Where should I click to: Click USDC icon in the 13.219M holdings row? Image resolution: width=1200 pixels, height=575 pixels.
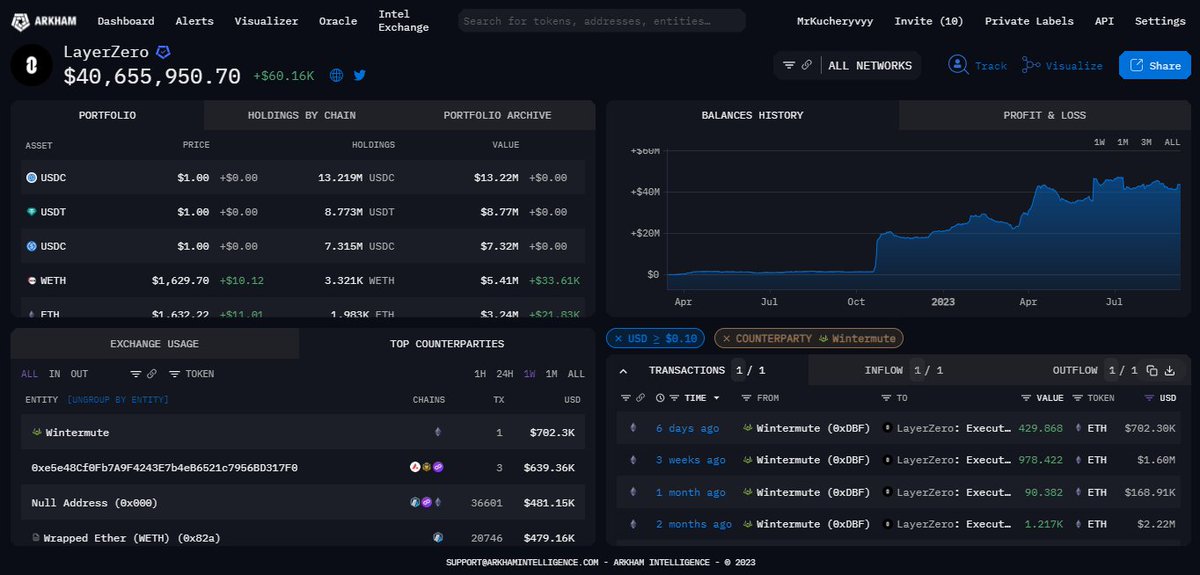31,178
